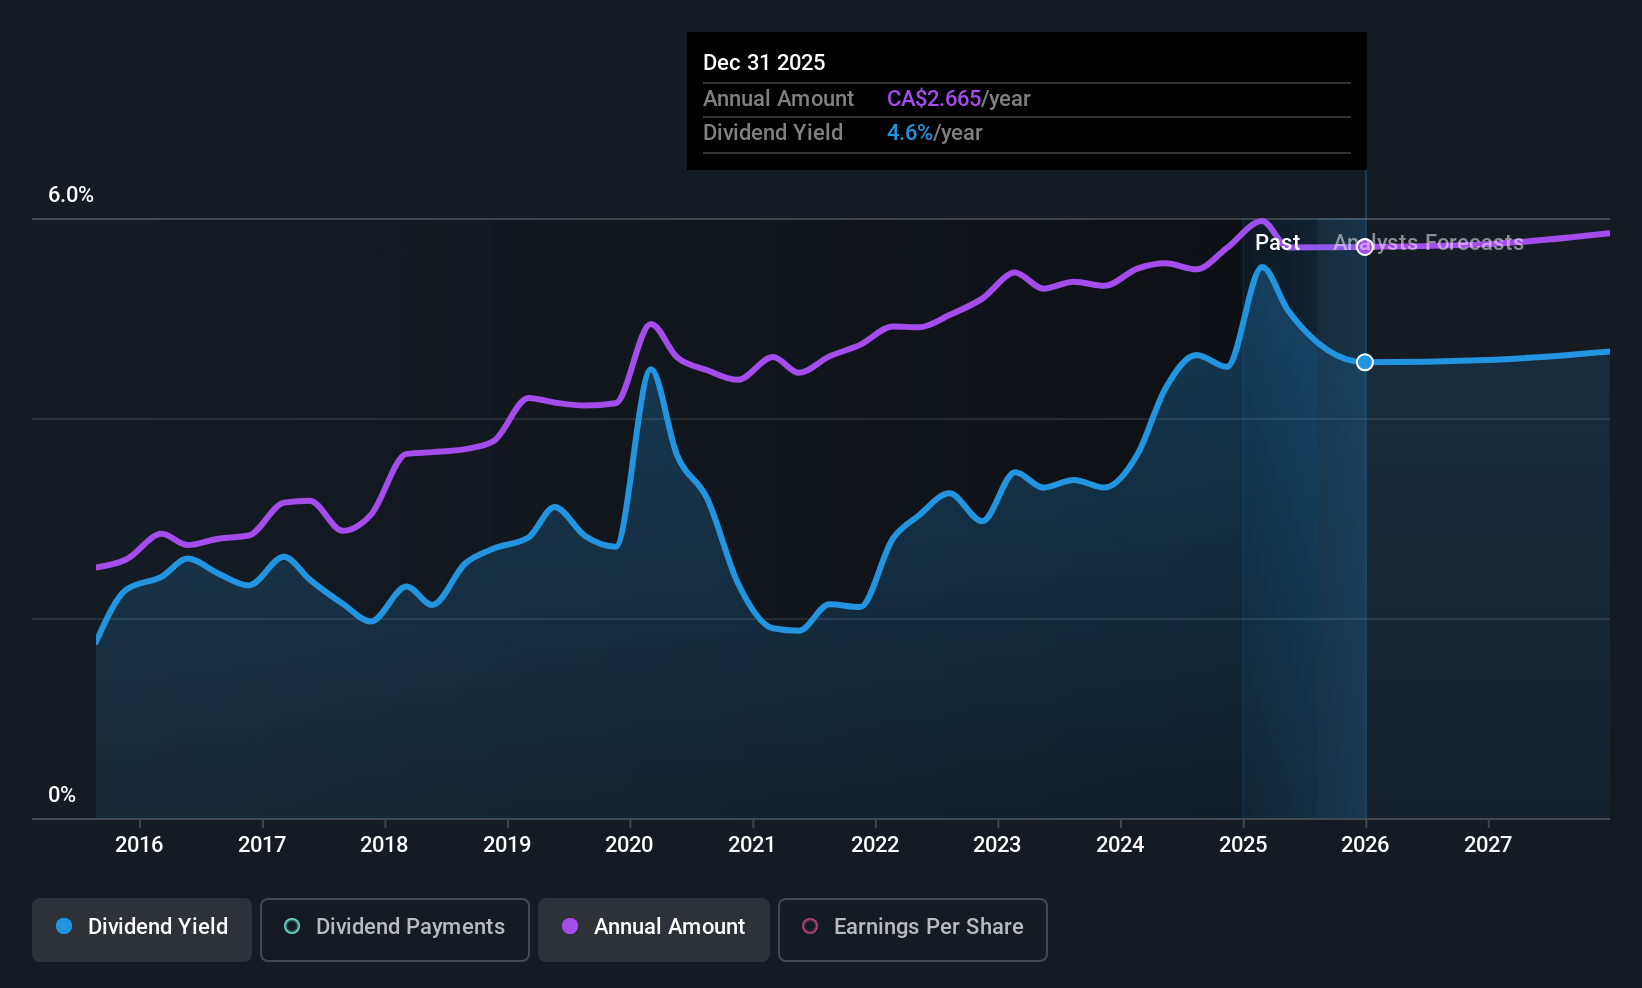Select the blue Dividend Yield legend dot icon
The height and width of the screenshot is (988, 1642).
(63, 927)
